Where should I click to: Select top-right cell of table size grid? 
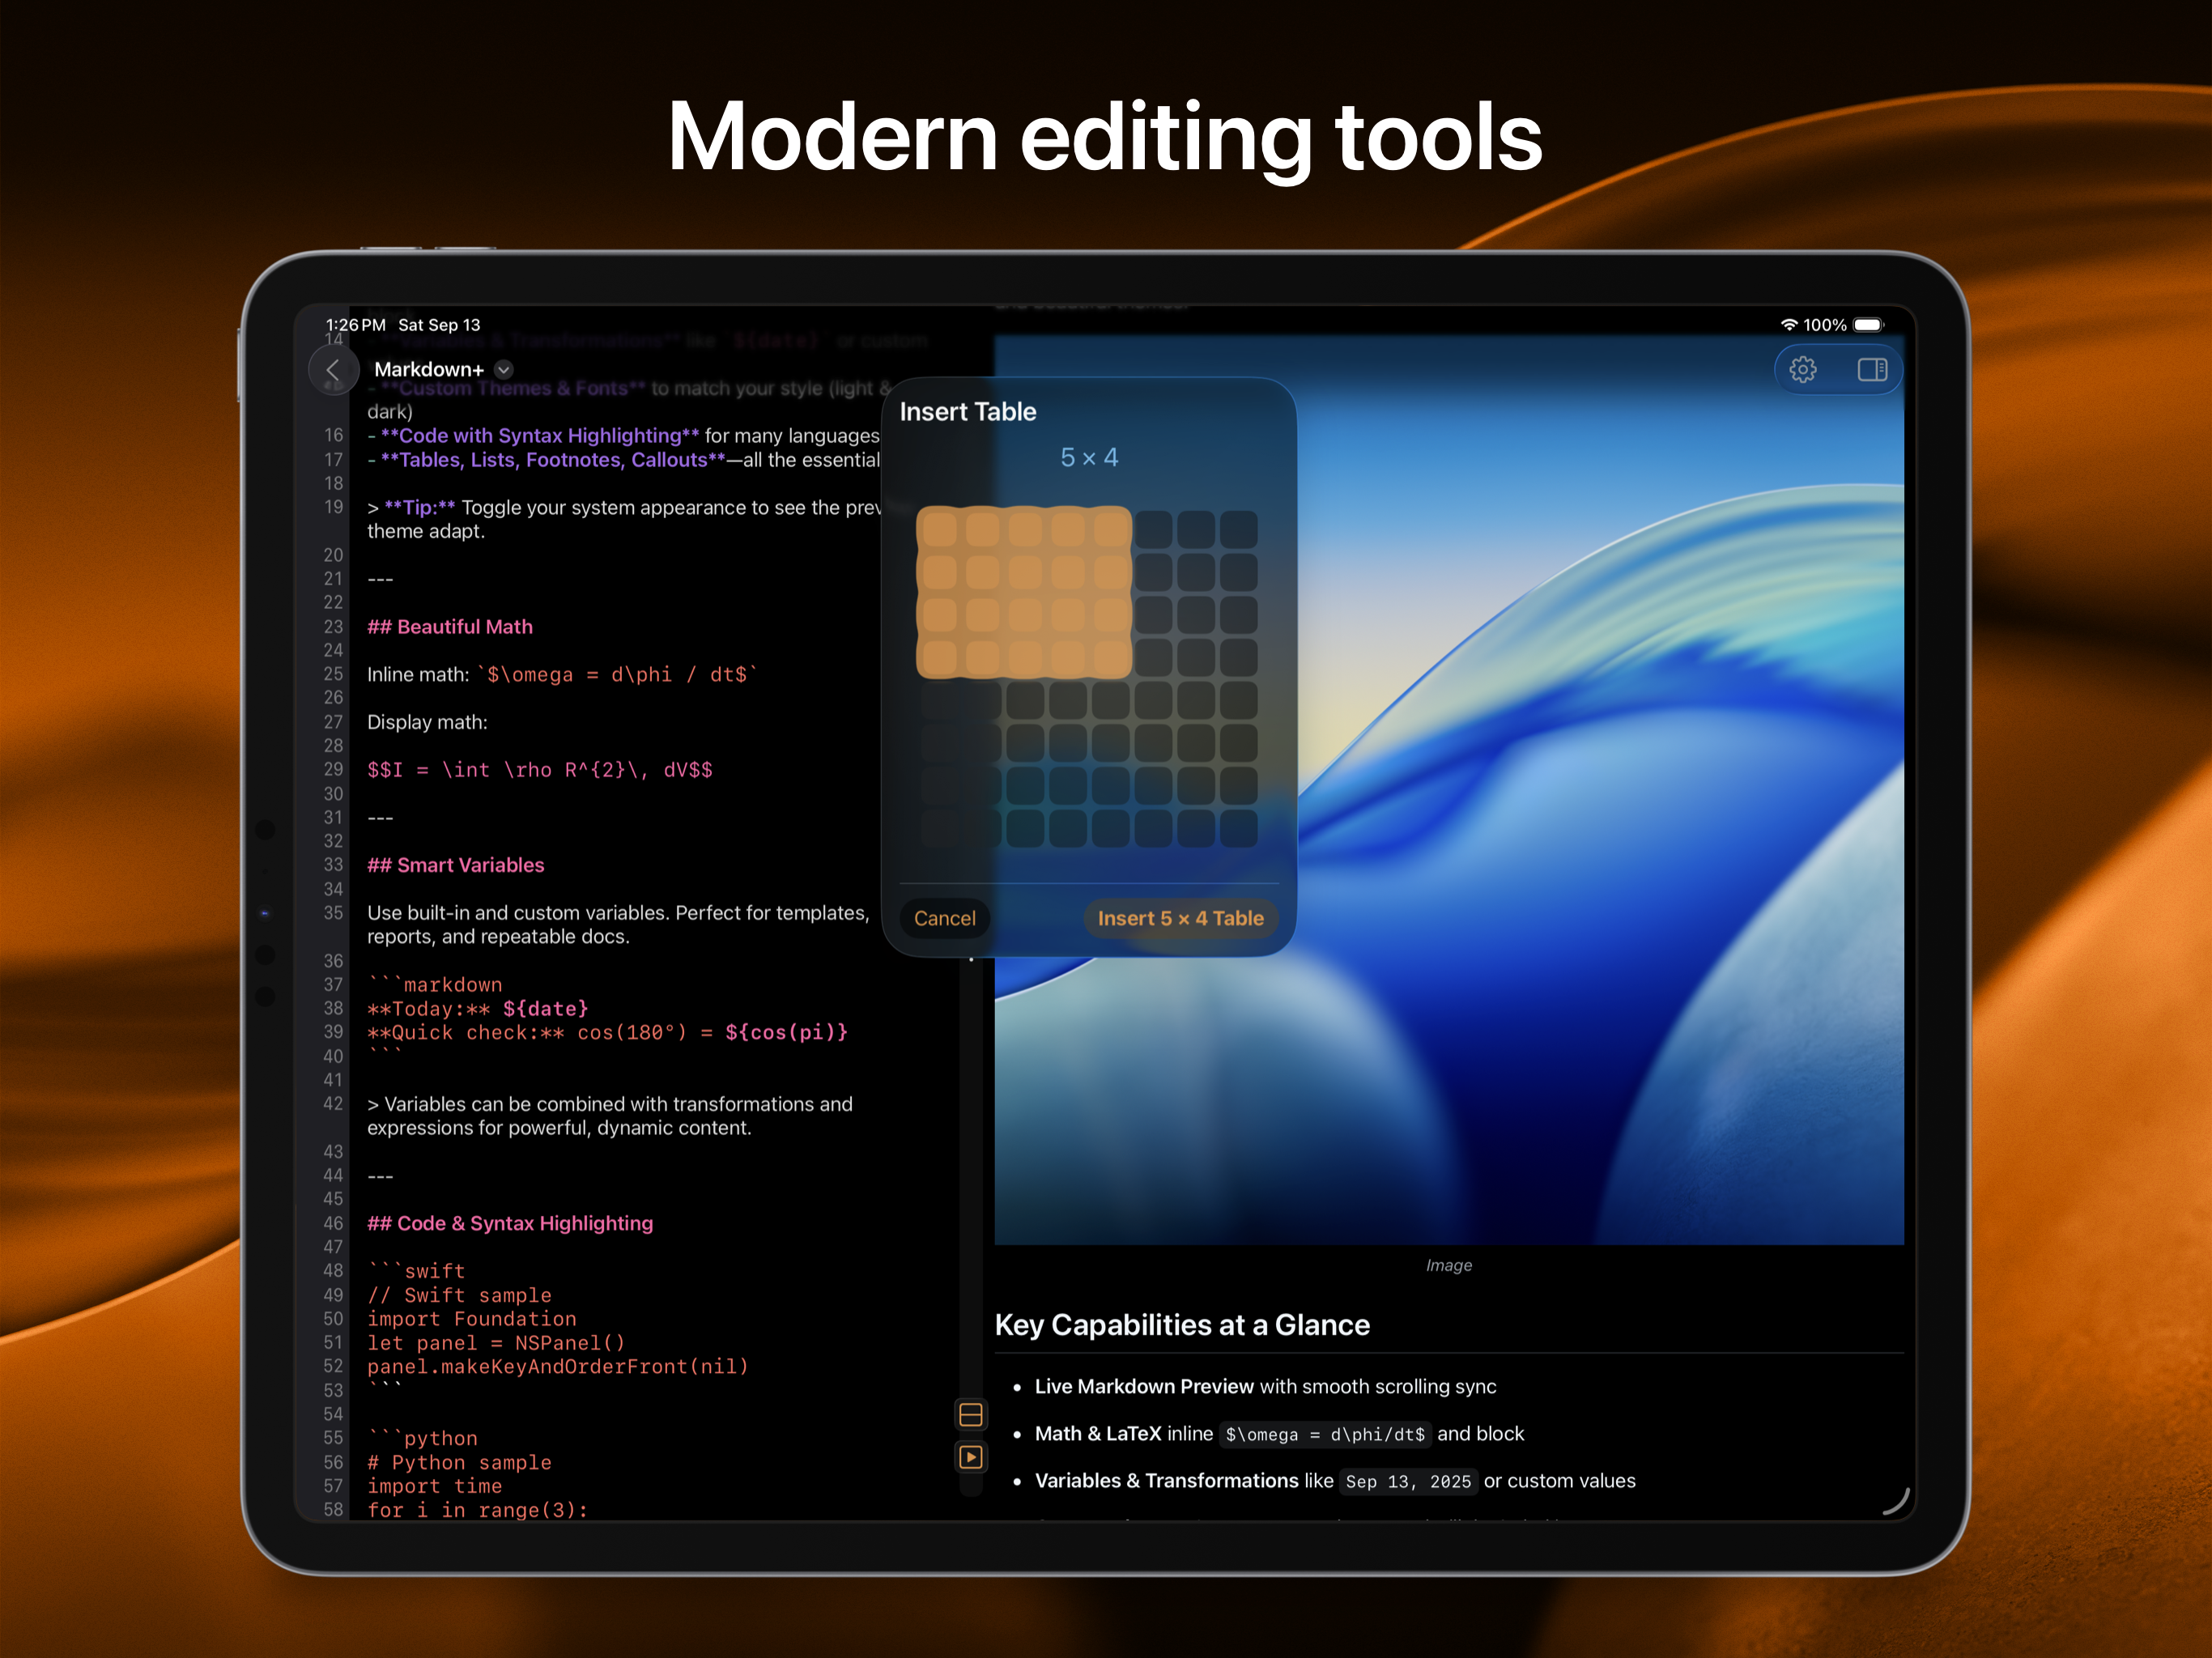tap(1238, 529)
